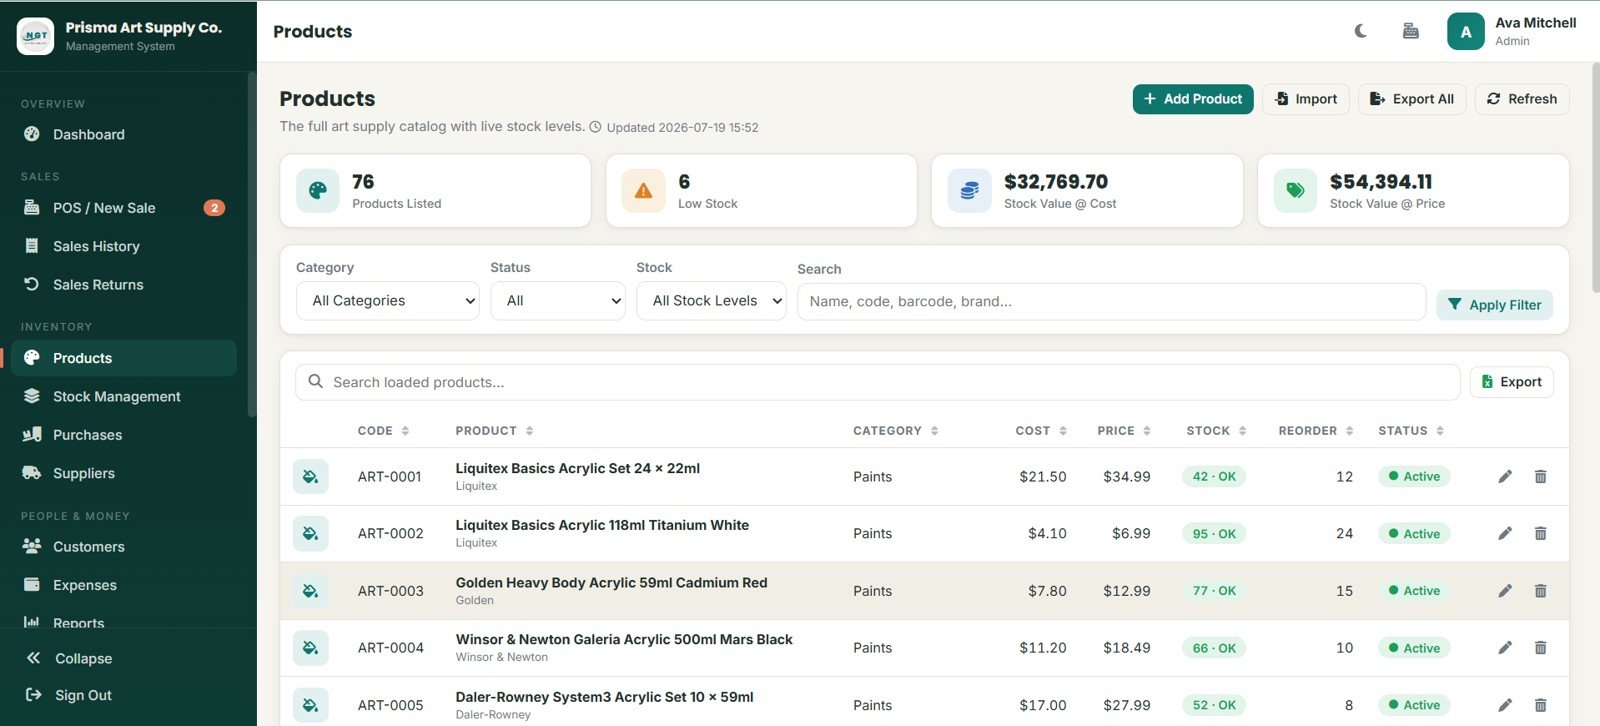Apply Filter to products
This screenshot has height=726, width=1600.
pos(1495,305)
